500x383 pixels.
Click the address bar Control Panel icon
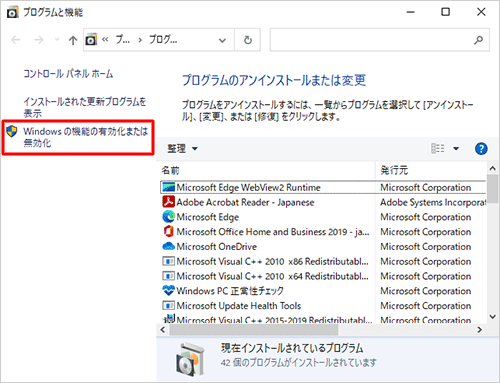[x=91, y=40]
